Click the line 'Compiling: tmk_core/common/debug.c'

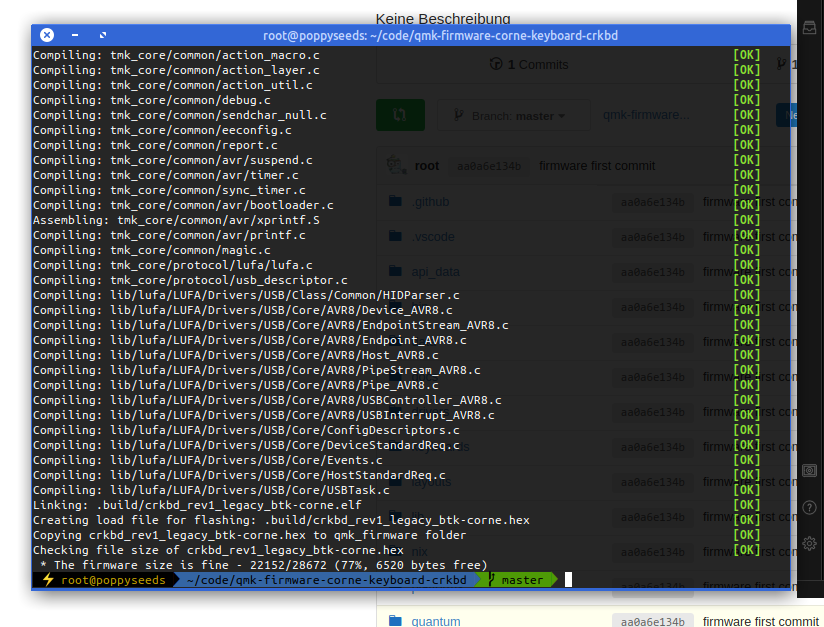click(x=151, y=100)
